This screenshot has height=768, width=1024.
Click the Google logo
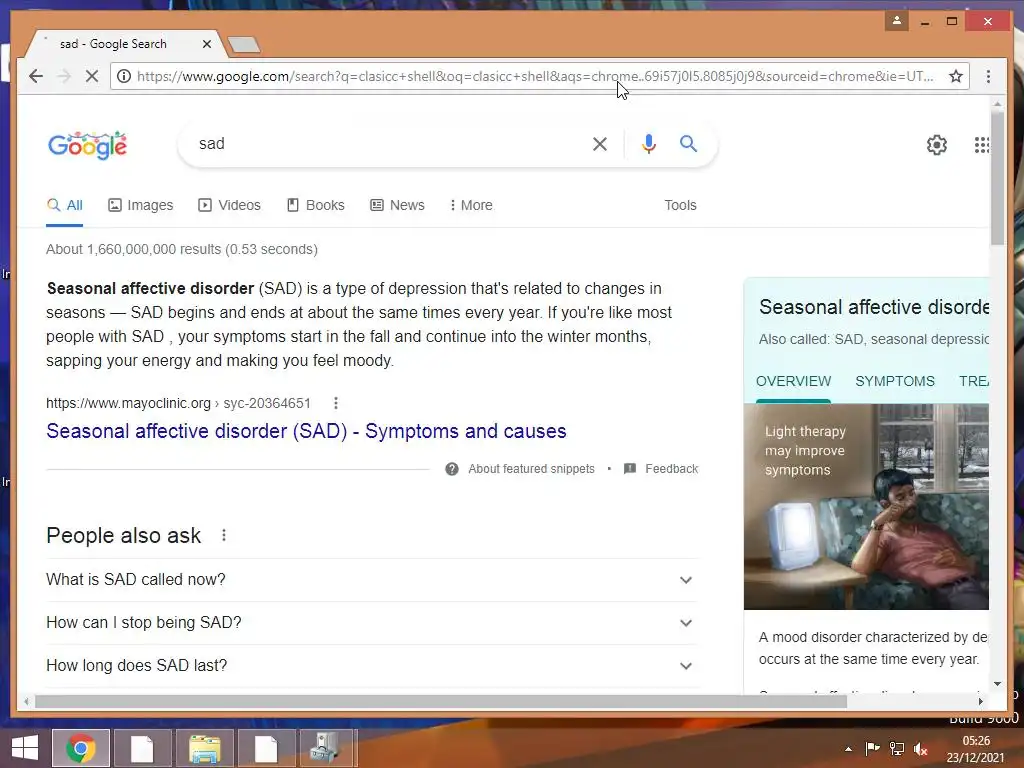[x=88, y=145]
